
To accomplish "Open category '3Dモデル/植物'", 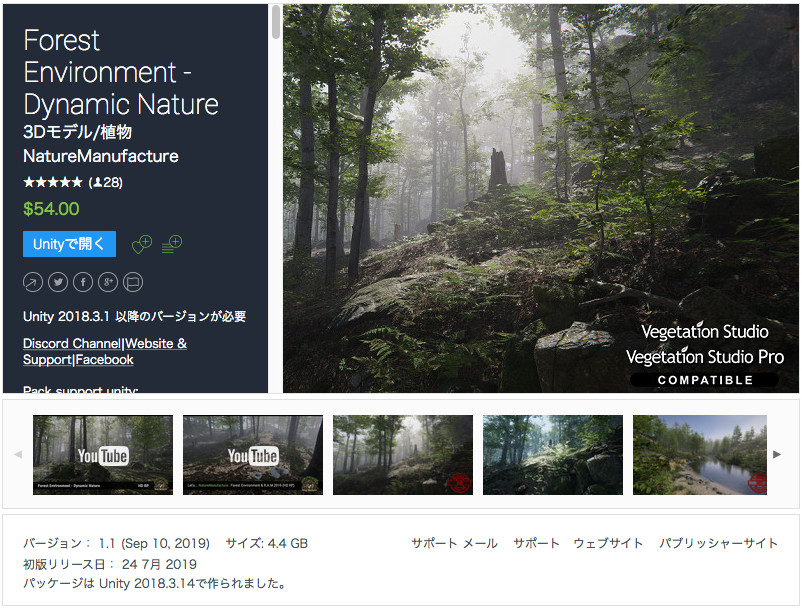I will point(78,132).
